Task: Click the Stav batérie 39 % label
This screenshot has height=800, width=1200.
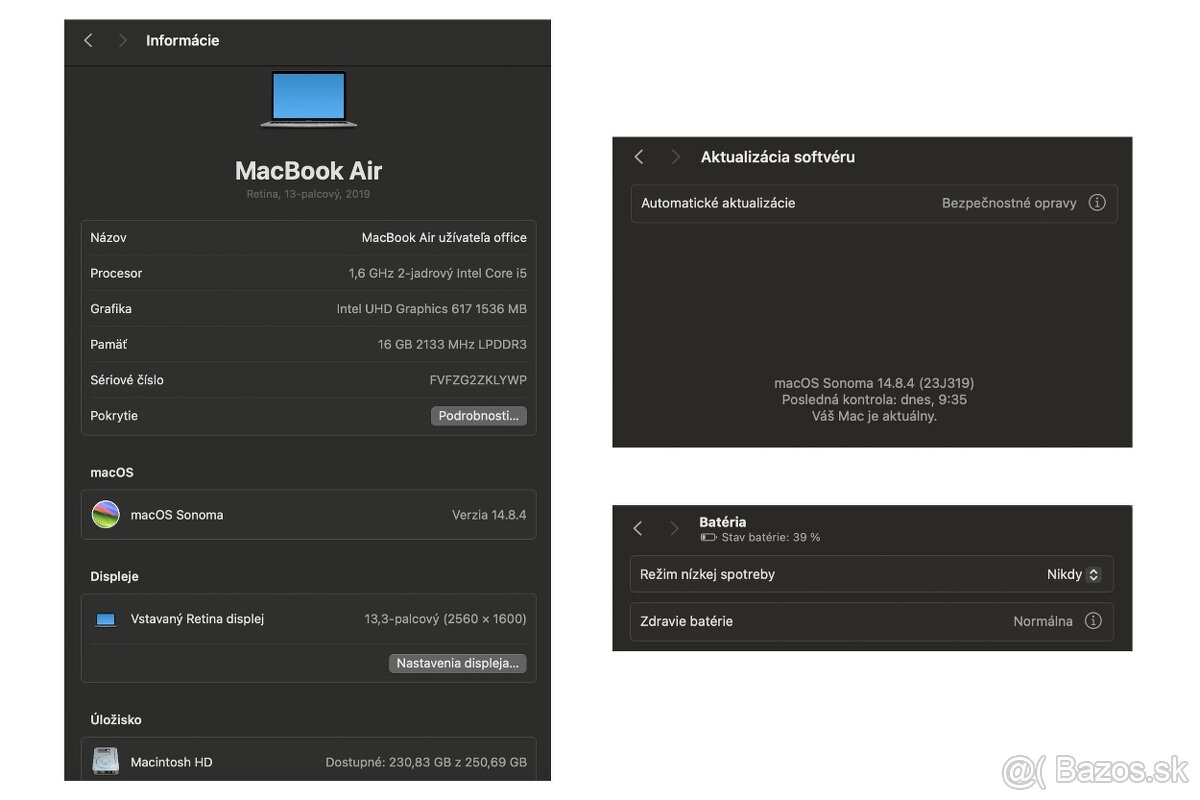Action: coord(770,537)
